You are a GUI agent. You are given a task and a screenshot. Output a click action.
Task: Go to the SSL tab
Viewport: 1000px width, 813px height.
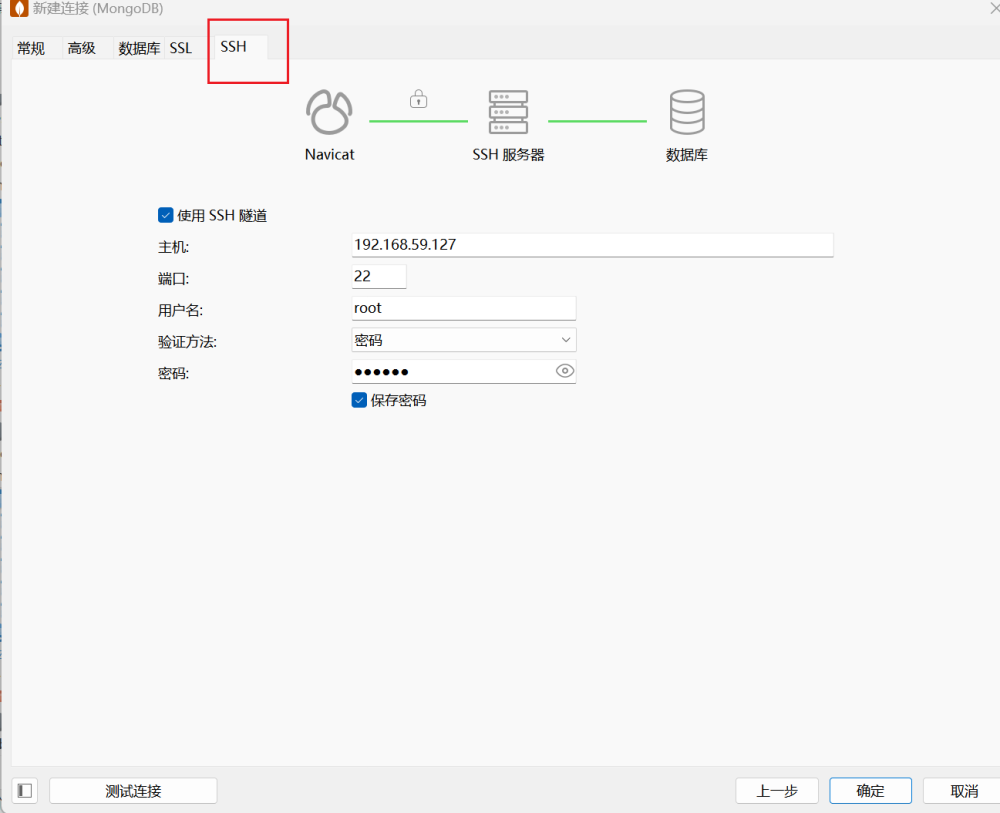[x=181, y=48]
